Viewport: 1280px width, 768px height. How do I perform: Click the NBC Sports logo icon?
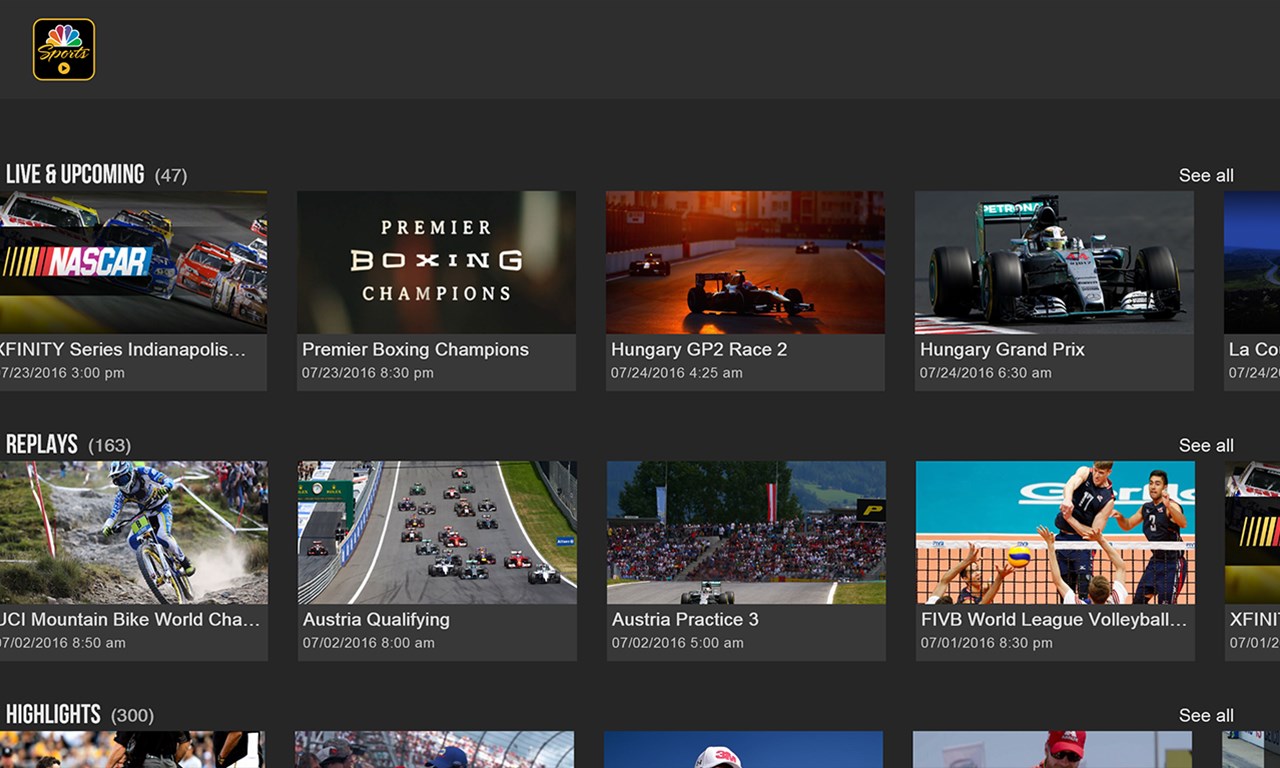pos(62,49)
